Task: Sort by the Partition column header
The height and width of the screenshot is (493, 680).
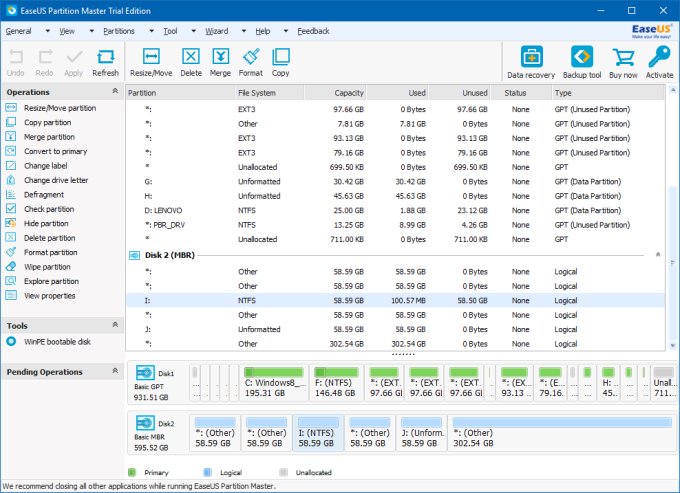Action: click(180, 93)
